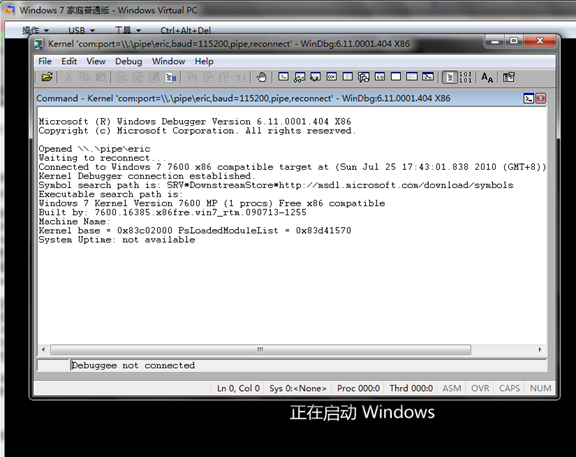Toggle Source Mode Off '101' button
Viewport: 576px width, 457px height.
coord(465,77)
